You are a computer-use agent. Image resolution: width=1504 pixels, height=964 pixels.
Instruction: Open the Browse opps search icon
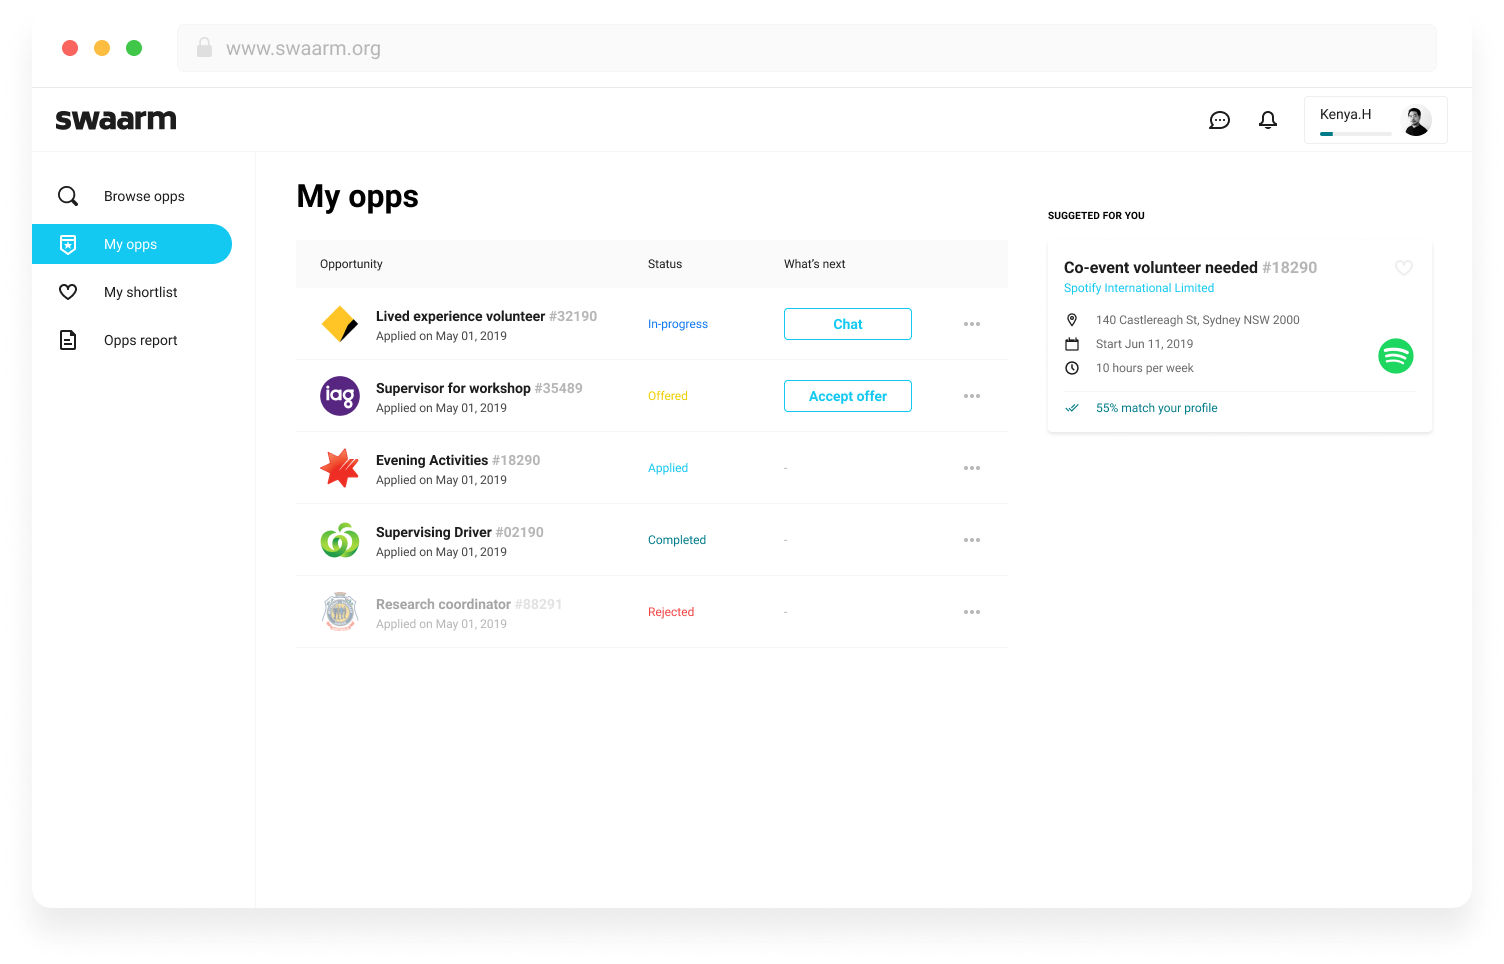(x=67, y=196)
